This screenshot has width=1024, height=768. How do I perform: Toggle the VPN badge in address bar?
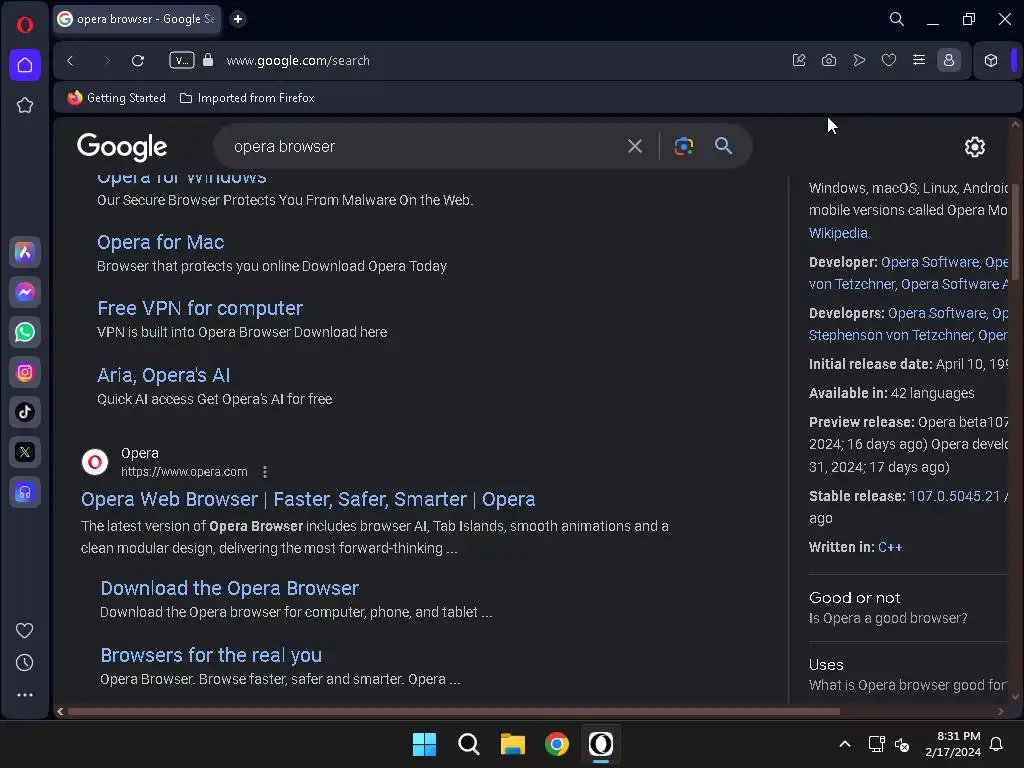click(182, 60)
